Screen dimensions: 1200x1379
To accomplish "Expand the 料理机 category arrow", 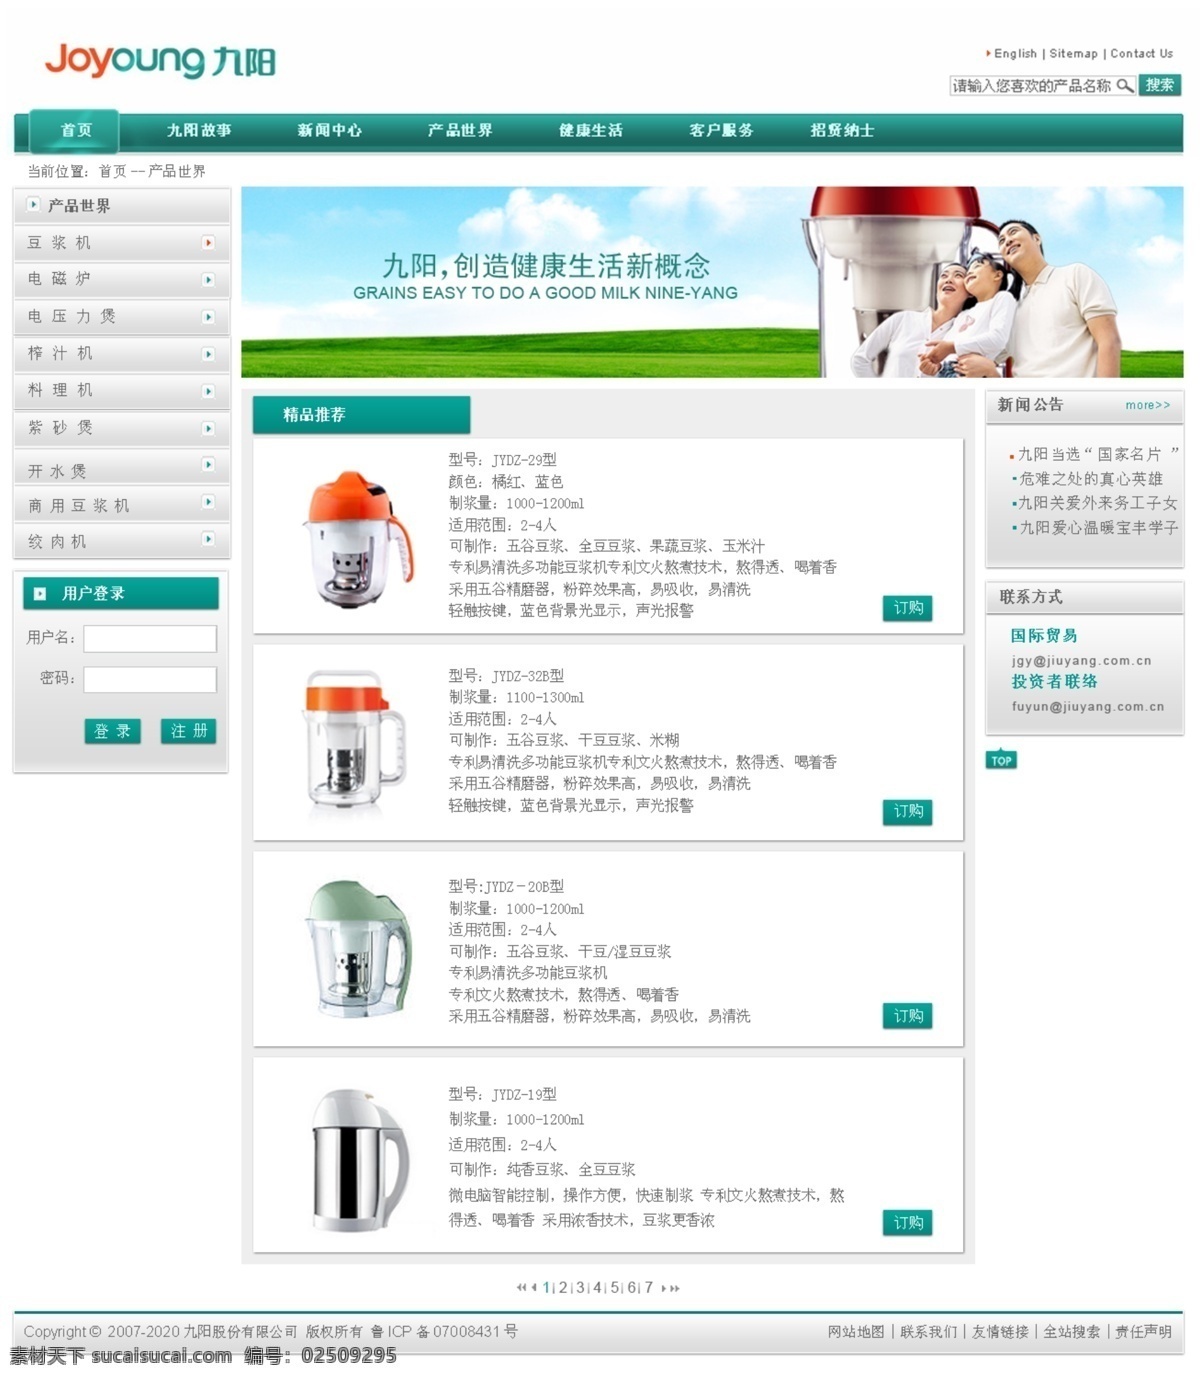I will point(208,391).
